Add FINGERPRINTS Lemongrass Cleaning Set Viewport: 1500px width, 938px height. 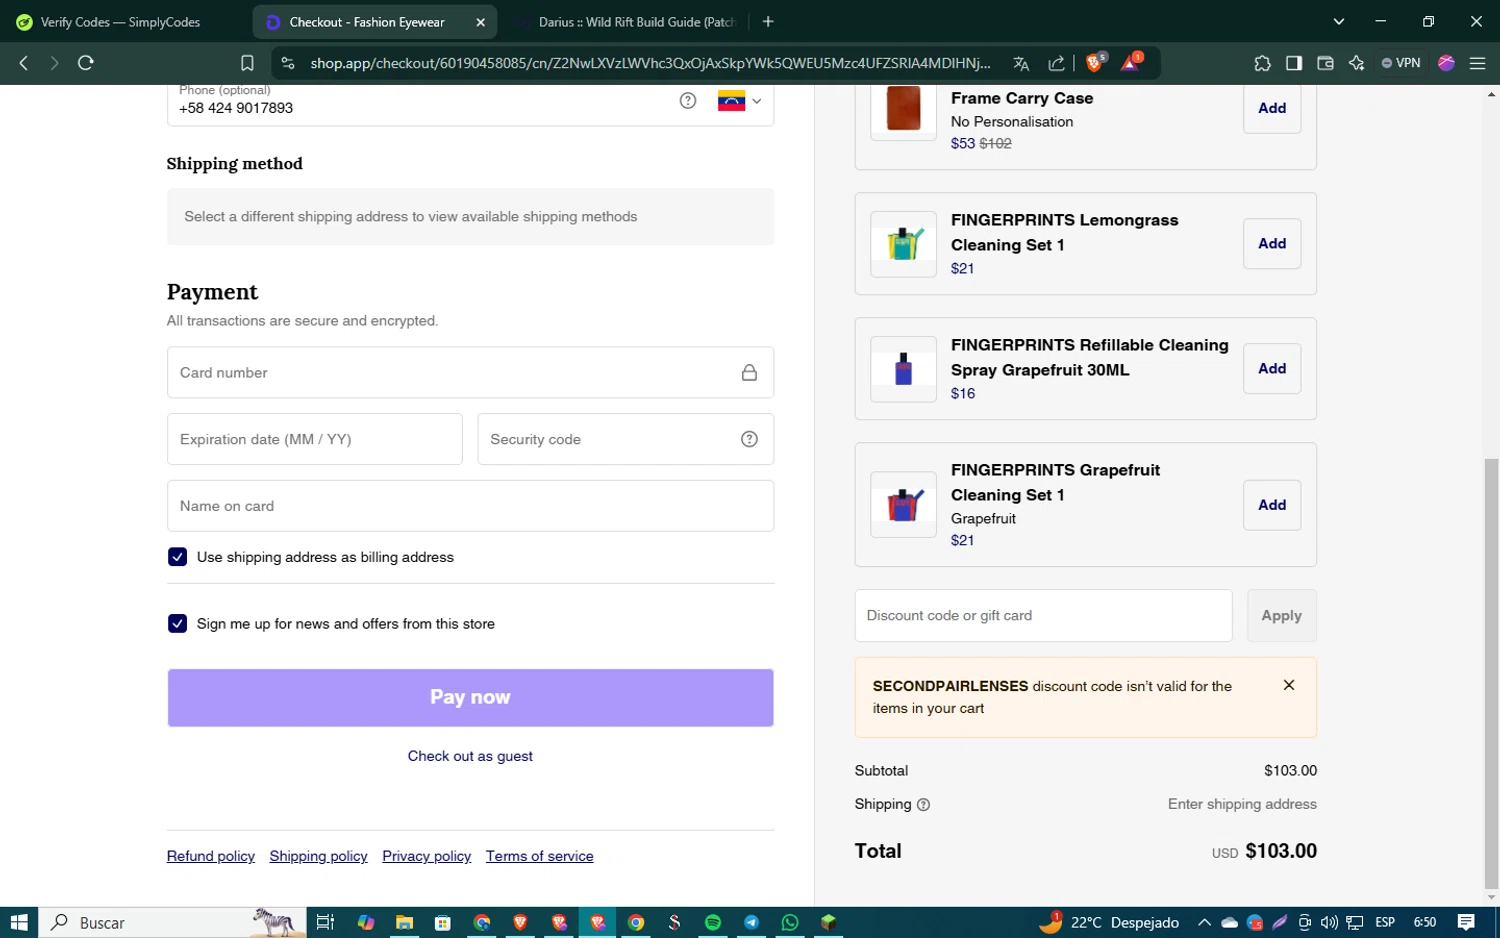1272,243
